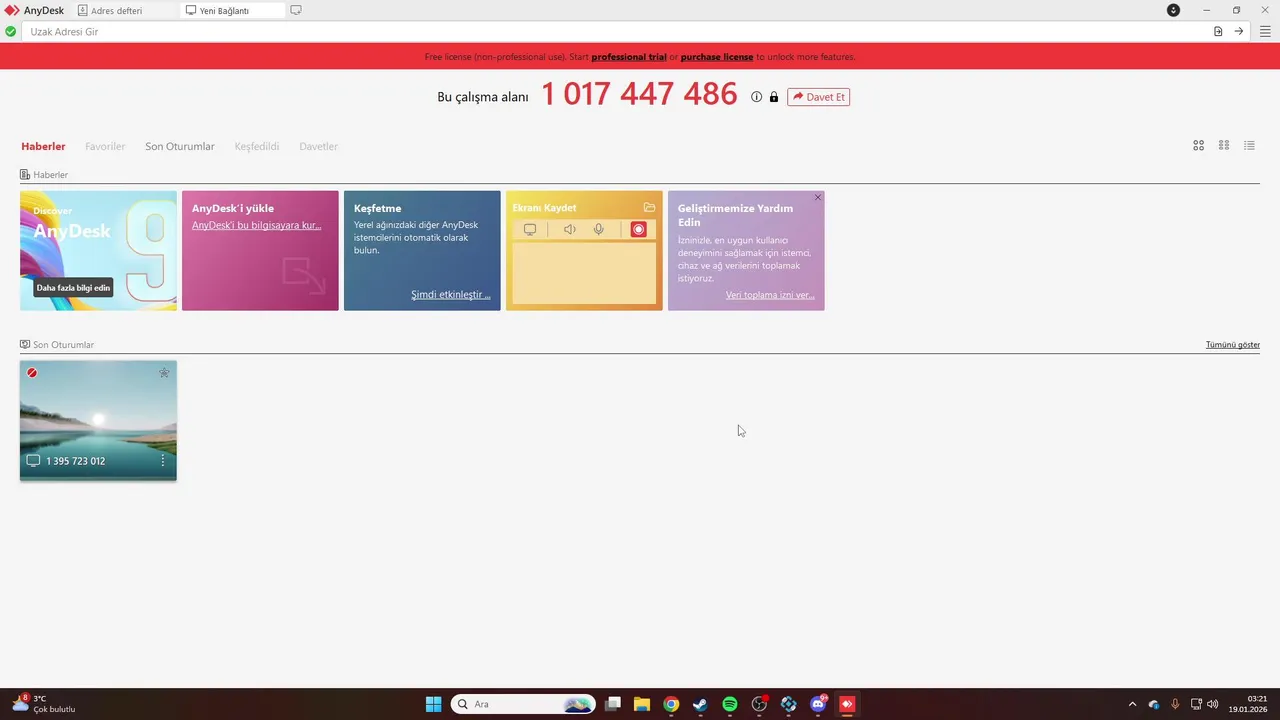The width and height of the screenshot is (1280, 720).
Task: Click the lock icon beside the workspace ID
Action: 774,97
